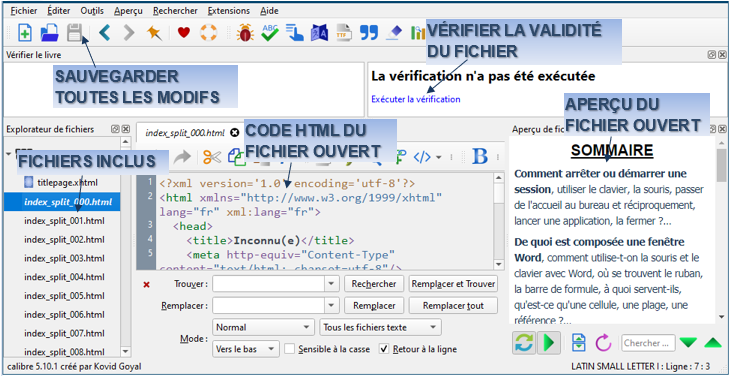Image resolution: width=732 pixels, height=376 pixels.
Task: Open the dropdown arrow next to the </> tag icon
Action: 438,157
